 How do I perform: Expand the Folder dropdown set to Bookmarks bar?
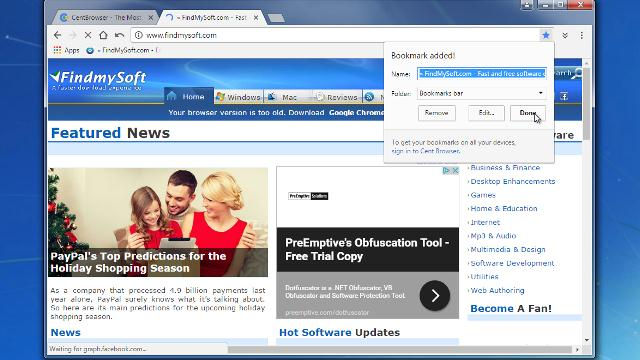pyautogui.click(x=482, y=93)
